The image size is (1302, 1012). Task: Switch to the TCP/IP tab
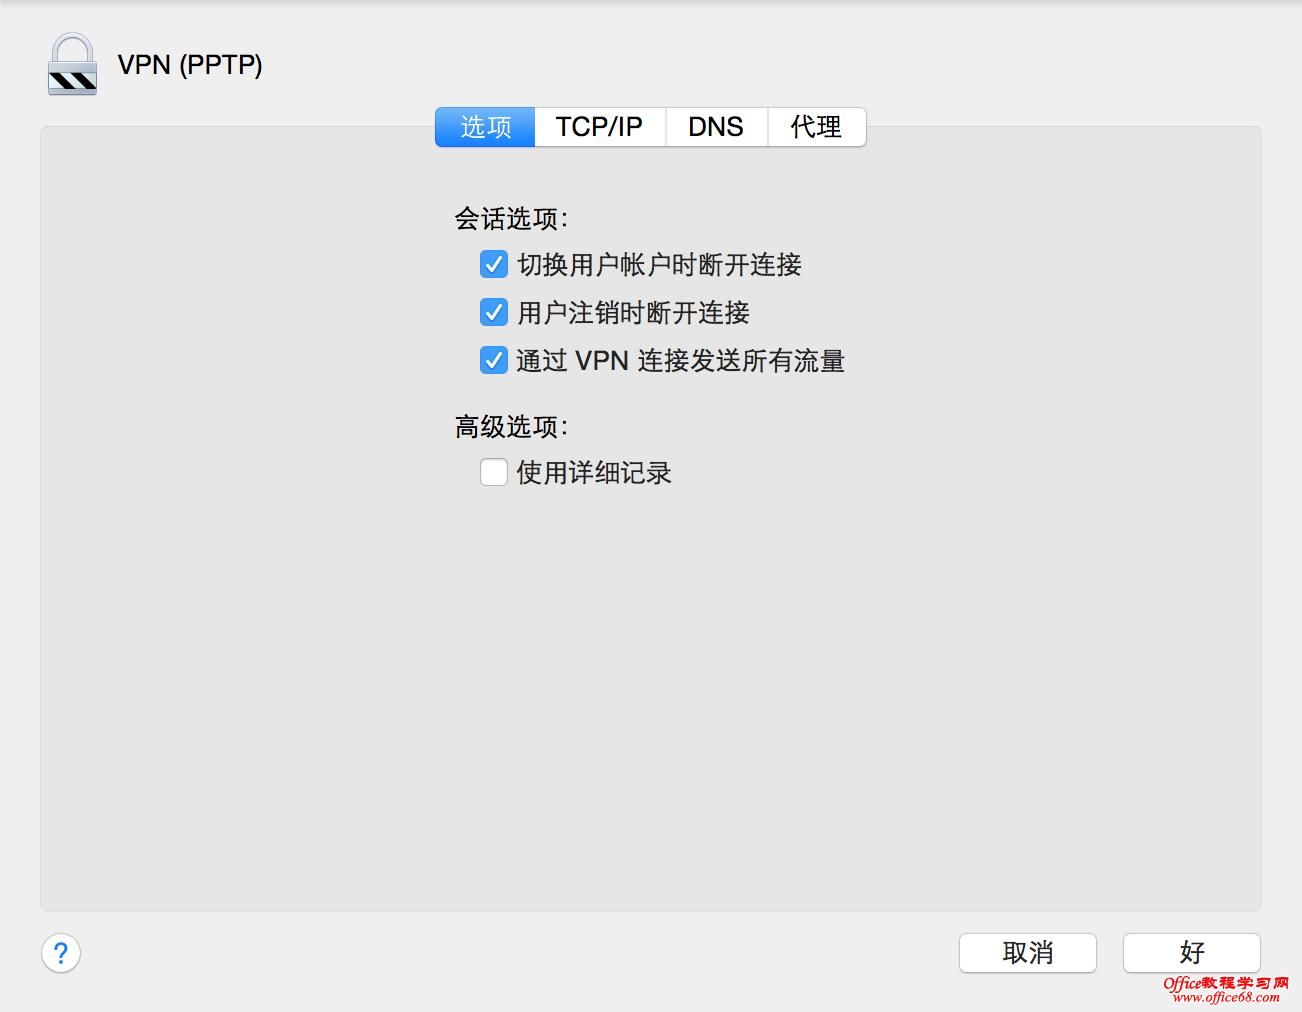coord(599,127)
